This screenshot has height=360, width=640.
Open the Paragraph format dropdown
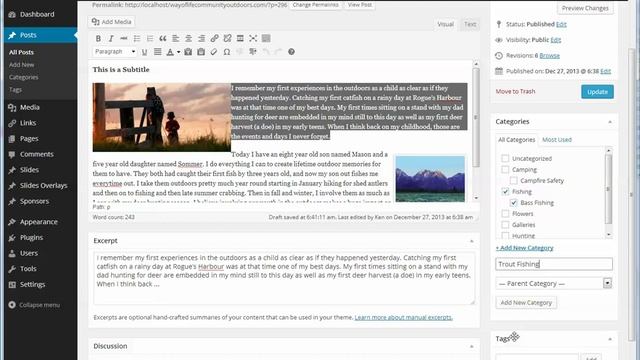[x=115, y=51]
